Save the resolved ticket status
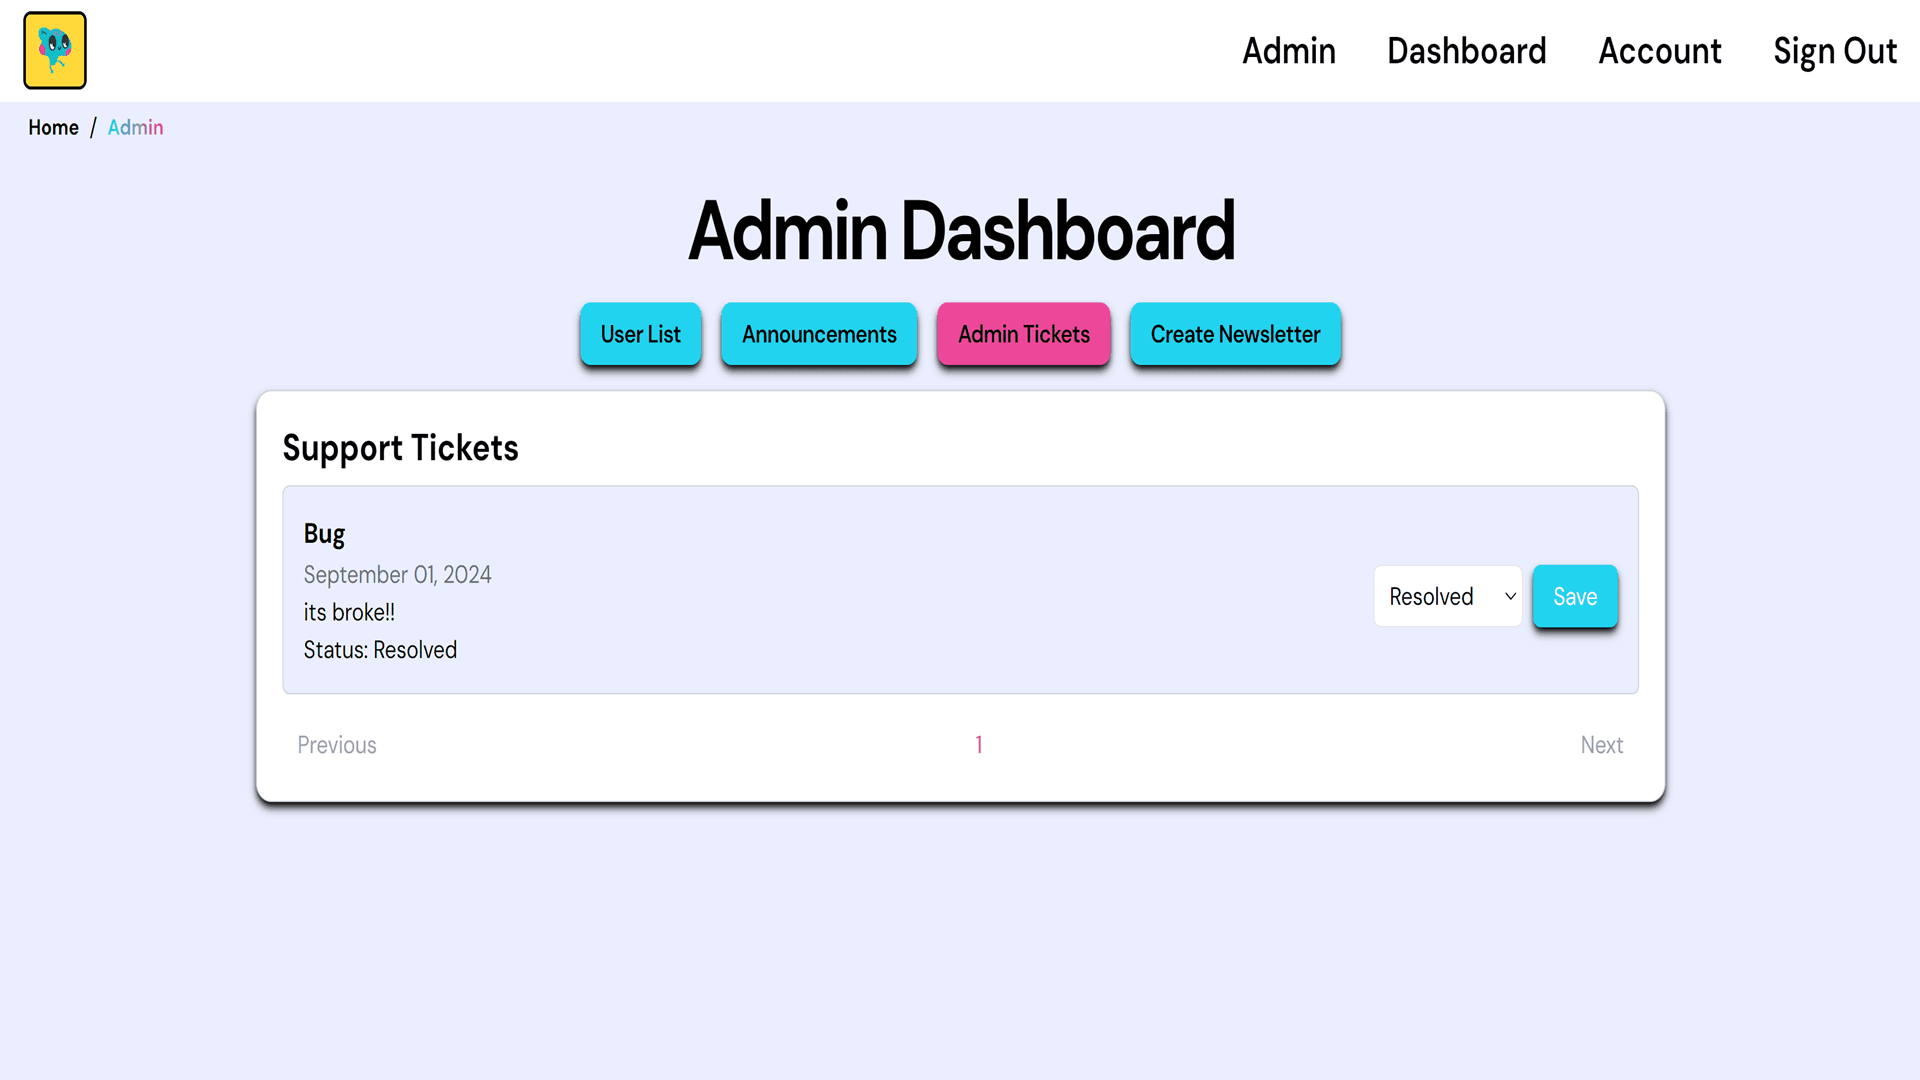This screenshot has height=1080, width=1920. [x=1573, y=596]
